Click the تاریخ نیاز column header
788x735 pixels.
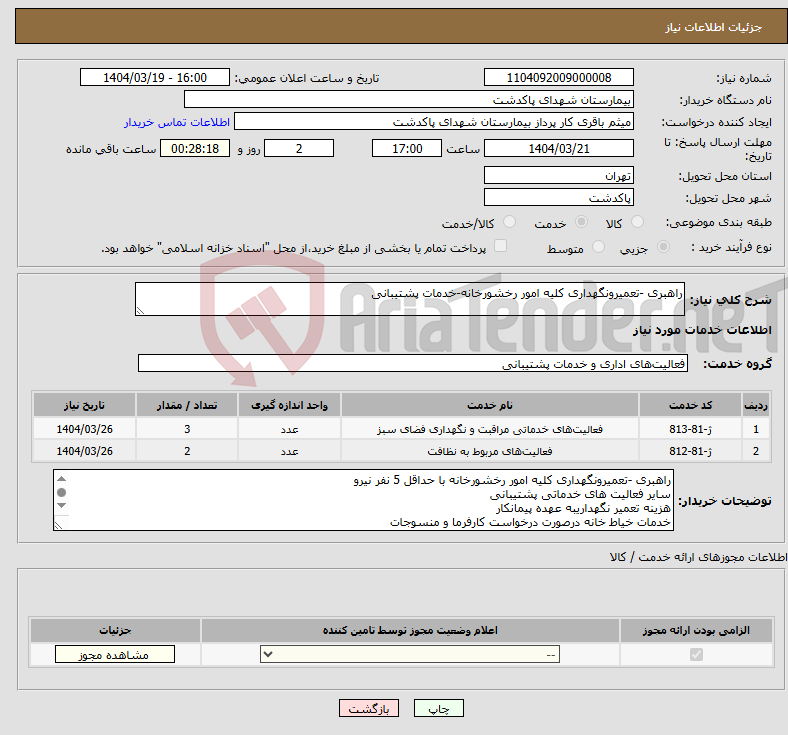click(84, 405)
